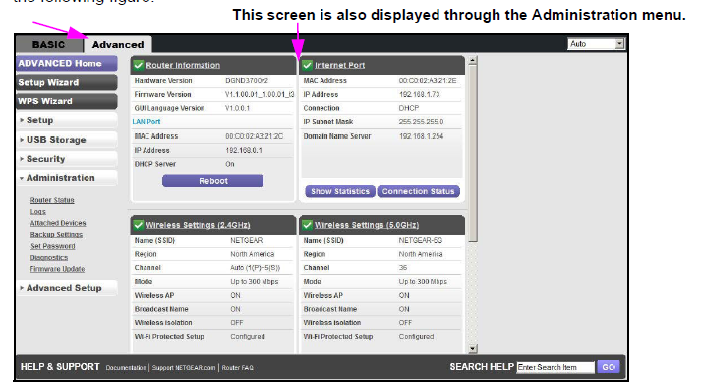Click Hardware Version value DGND3700v2
The image size is (713, 389).
point(246,81)
